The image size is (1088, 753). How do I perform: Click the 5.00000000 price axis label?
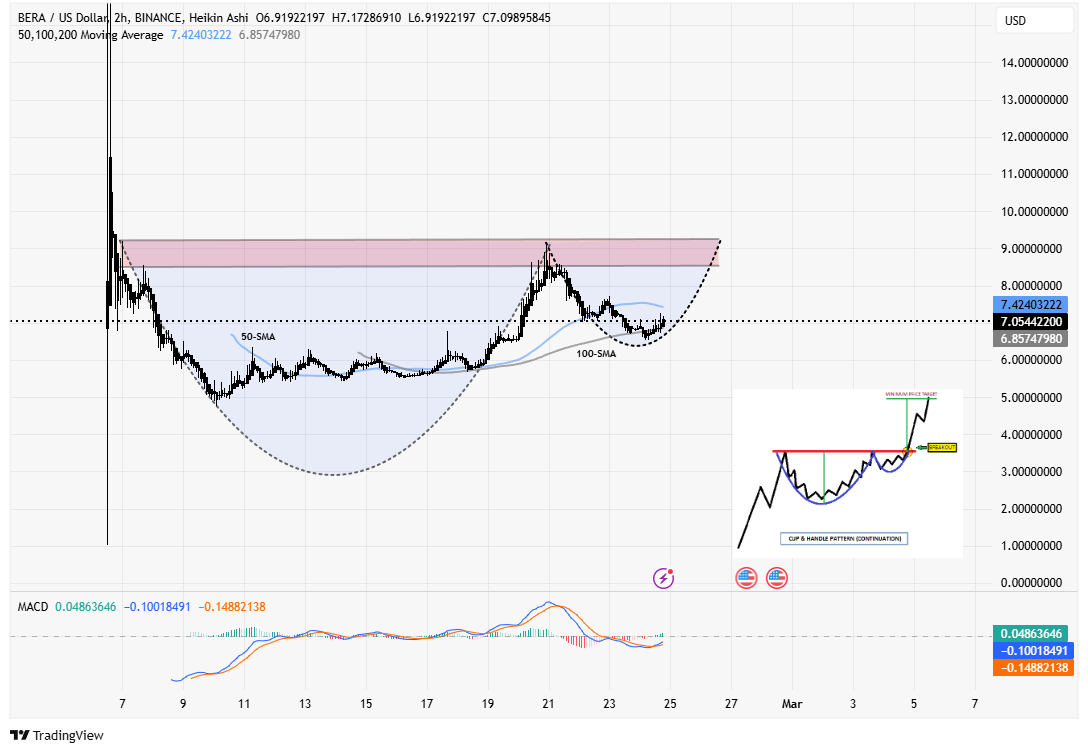coord(1031,397)
